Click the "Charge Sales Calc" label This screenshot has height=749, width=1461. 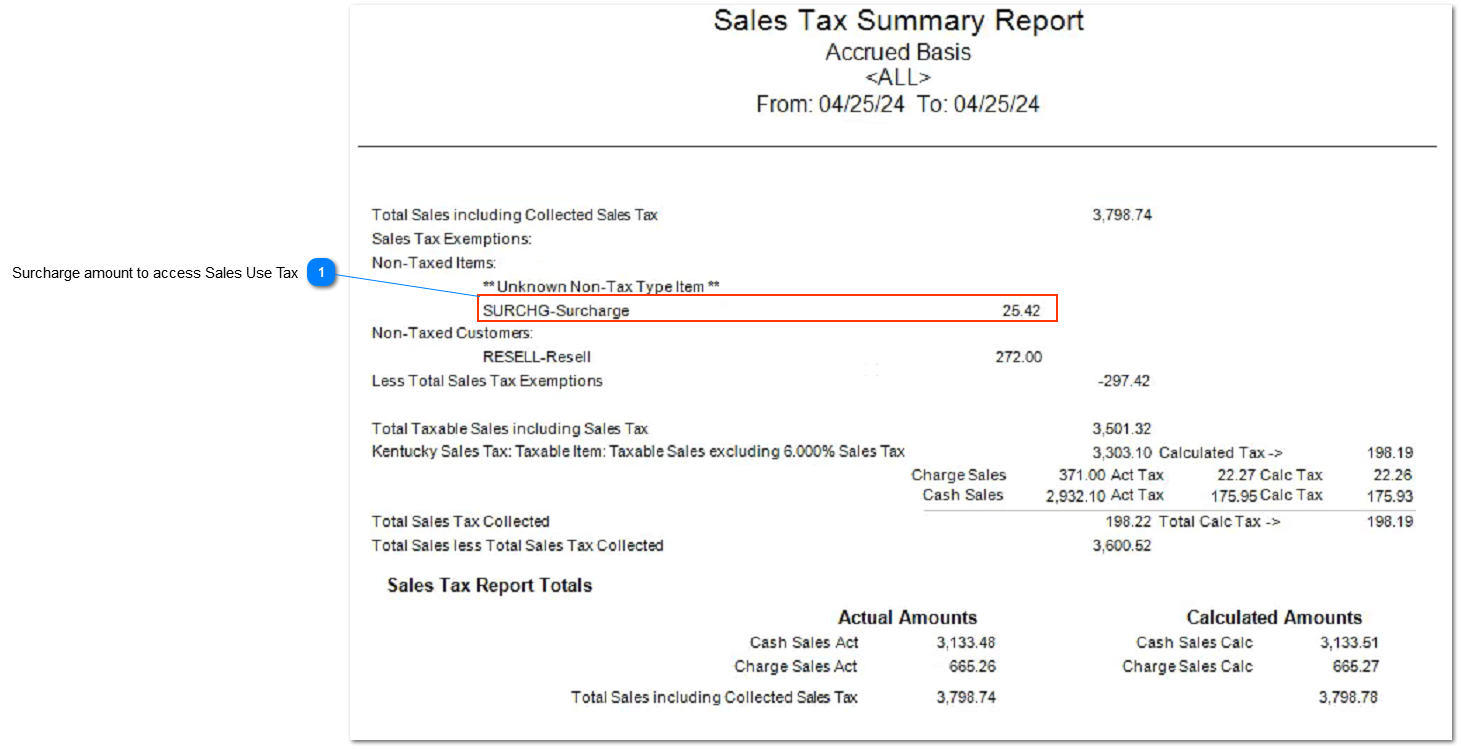click(x=1187, y=667)
